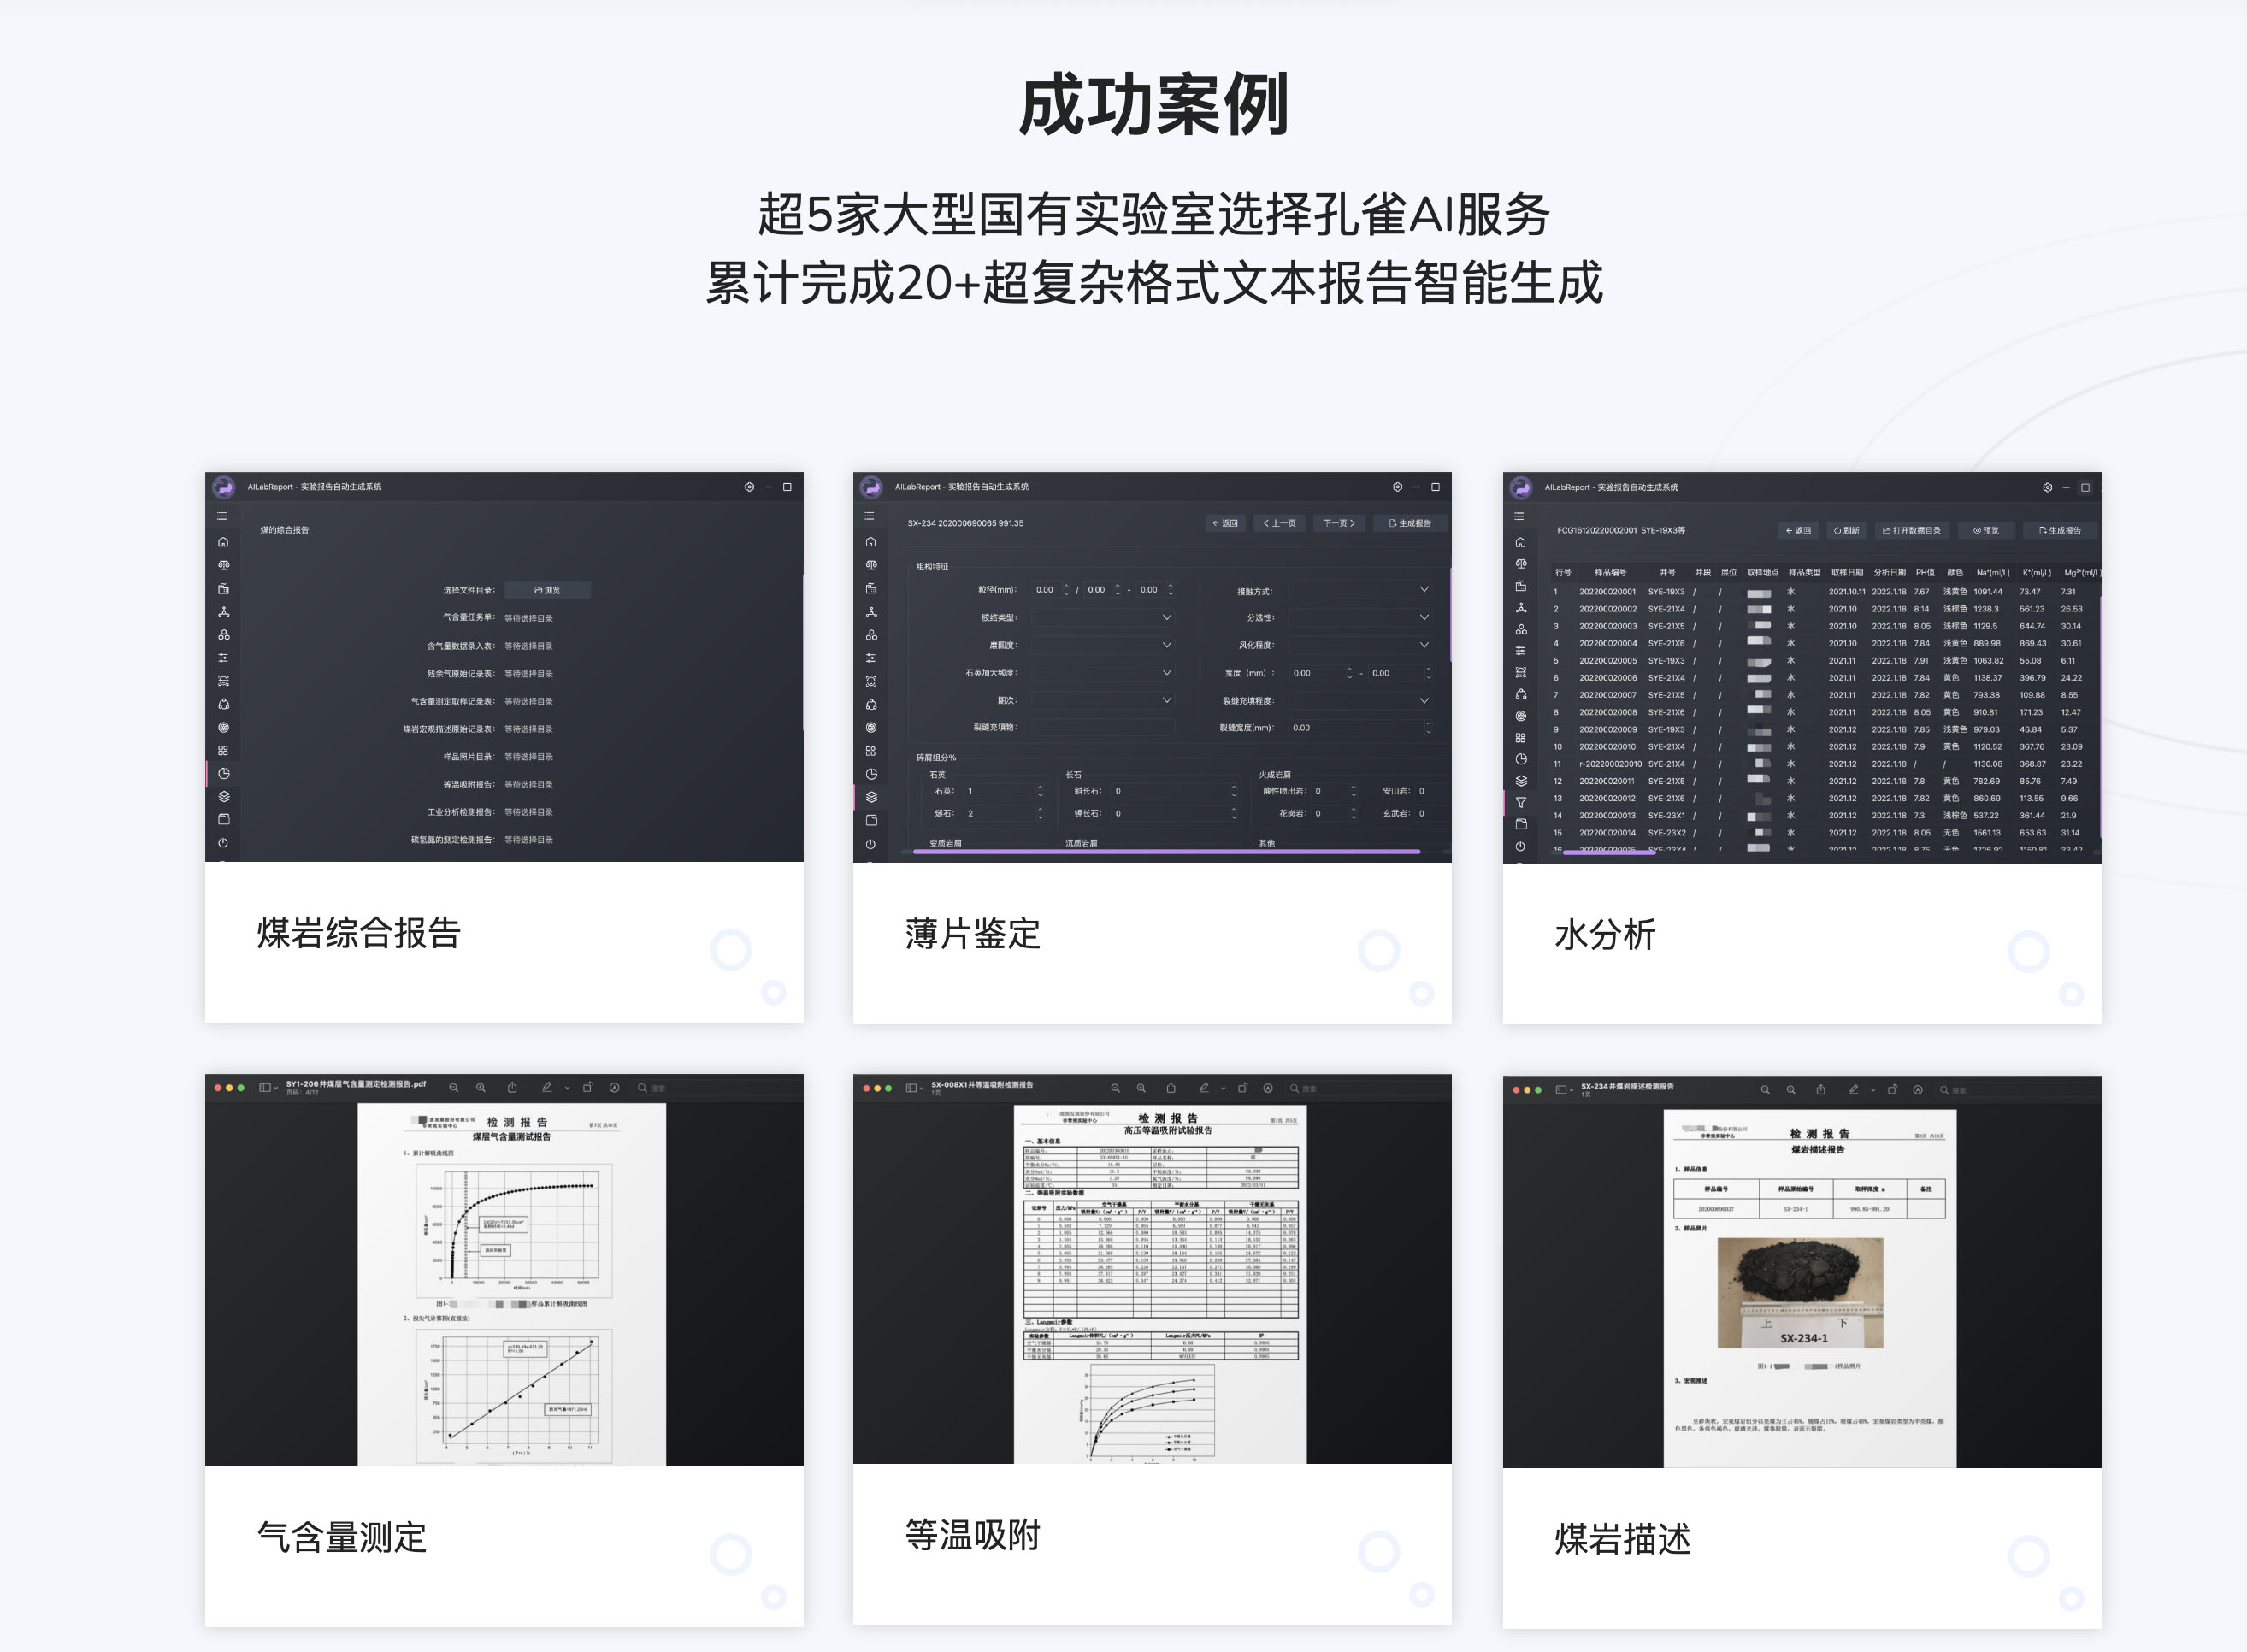Click the PH值 column header in 水分析 table

[x=1925, y=573]
